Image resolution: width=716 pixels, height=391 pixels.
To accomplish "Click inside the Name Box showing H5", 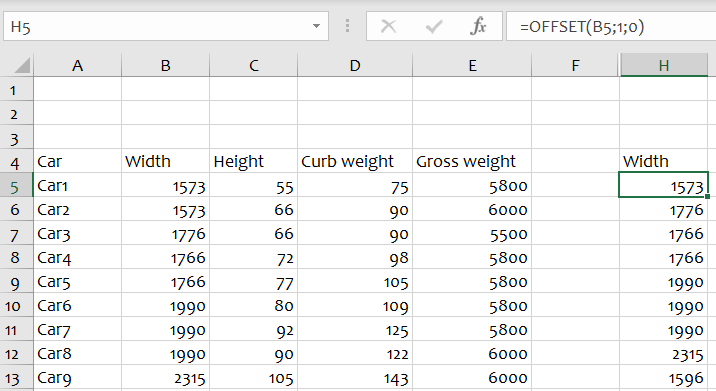I will coord(158,26).
